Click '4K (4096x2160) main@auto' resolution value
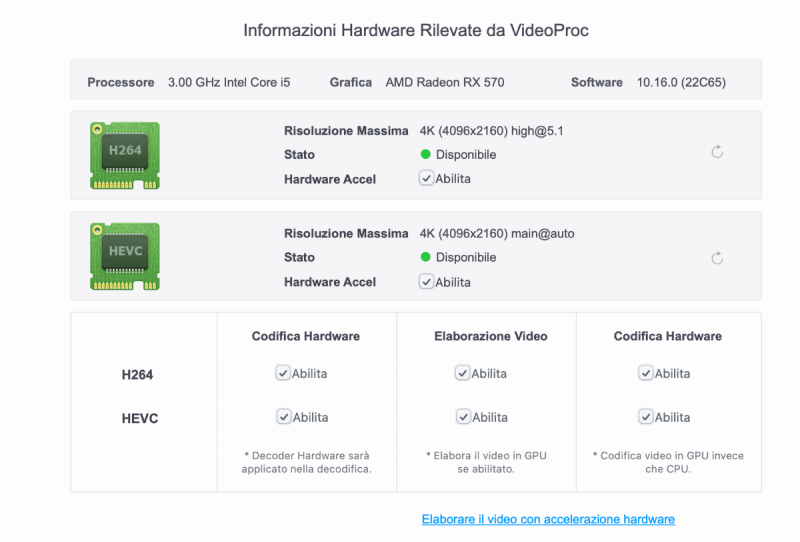This screenshot has height=542, width=800. [x=497, y=234]
